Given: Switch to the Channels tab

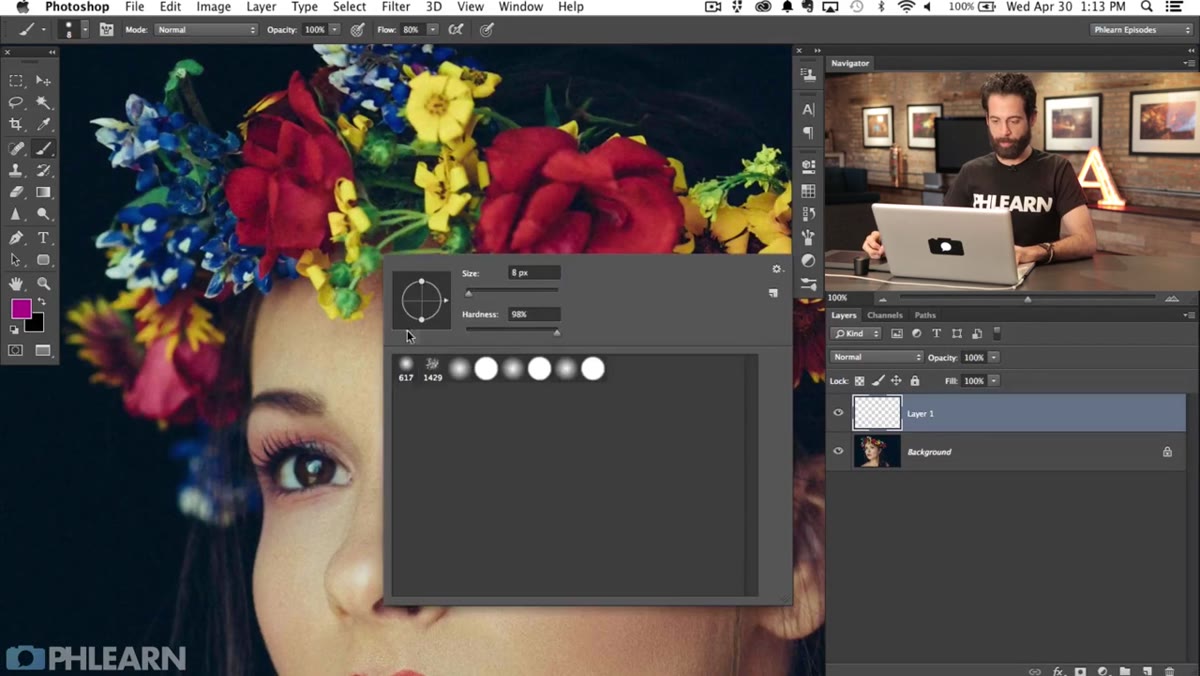Looking at the screenshot, I should tap(885, 315).
